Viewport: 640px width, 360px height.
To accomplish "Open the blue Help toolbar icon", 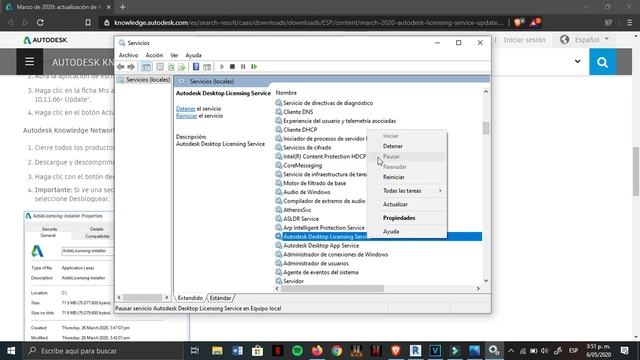I will pos(196,67).
